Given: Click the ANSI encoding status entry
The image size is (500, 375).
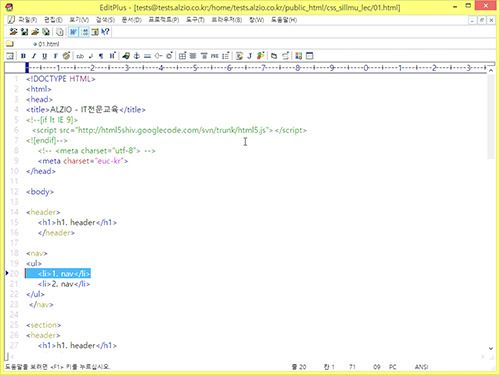Looking at the screenshot, I should tap(421, 367).
